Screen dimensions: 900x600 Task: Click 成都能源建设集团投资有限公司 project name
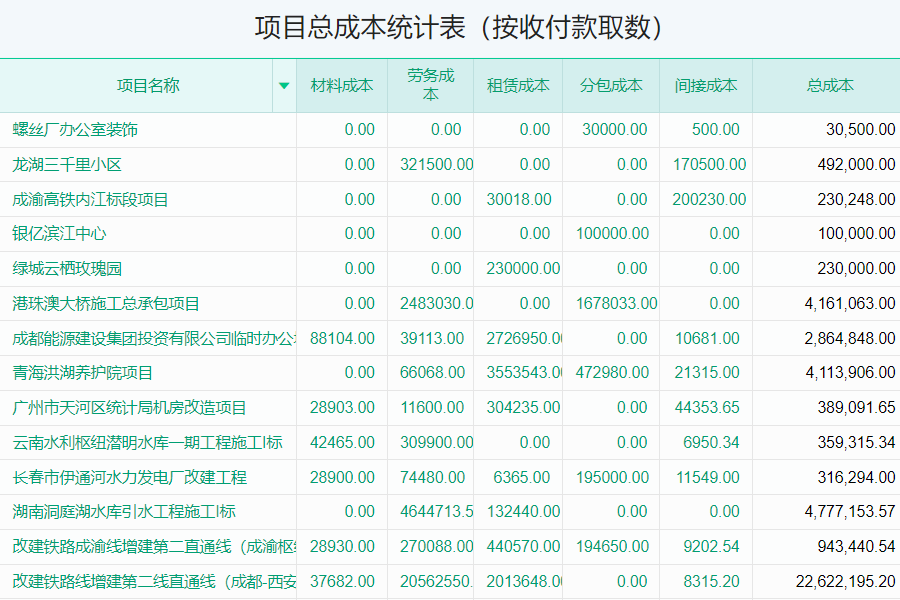click(x=154, y=339)
